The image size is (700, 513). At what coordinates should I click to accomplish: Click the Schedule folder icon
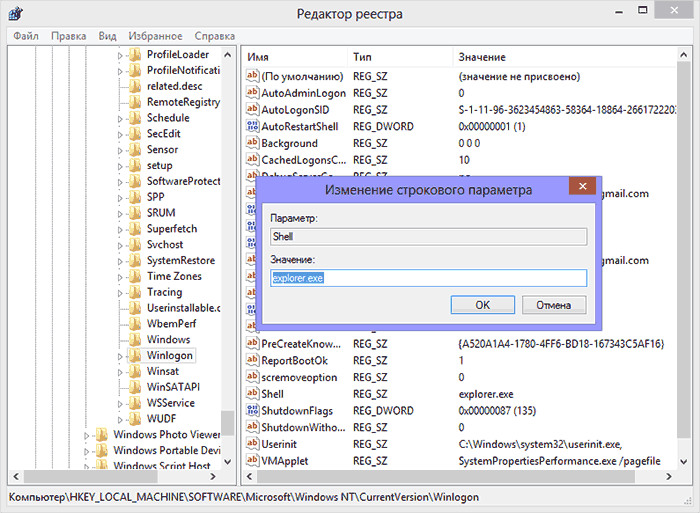(135, 118)
